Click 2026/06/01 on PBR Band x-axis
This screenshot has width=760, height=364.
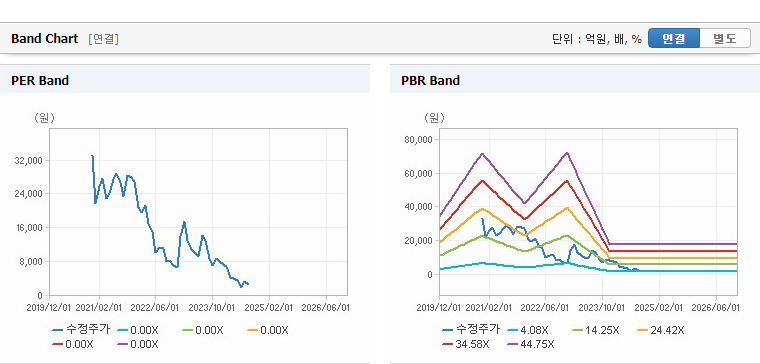click(x=715, y=308)
